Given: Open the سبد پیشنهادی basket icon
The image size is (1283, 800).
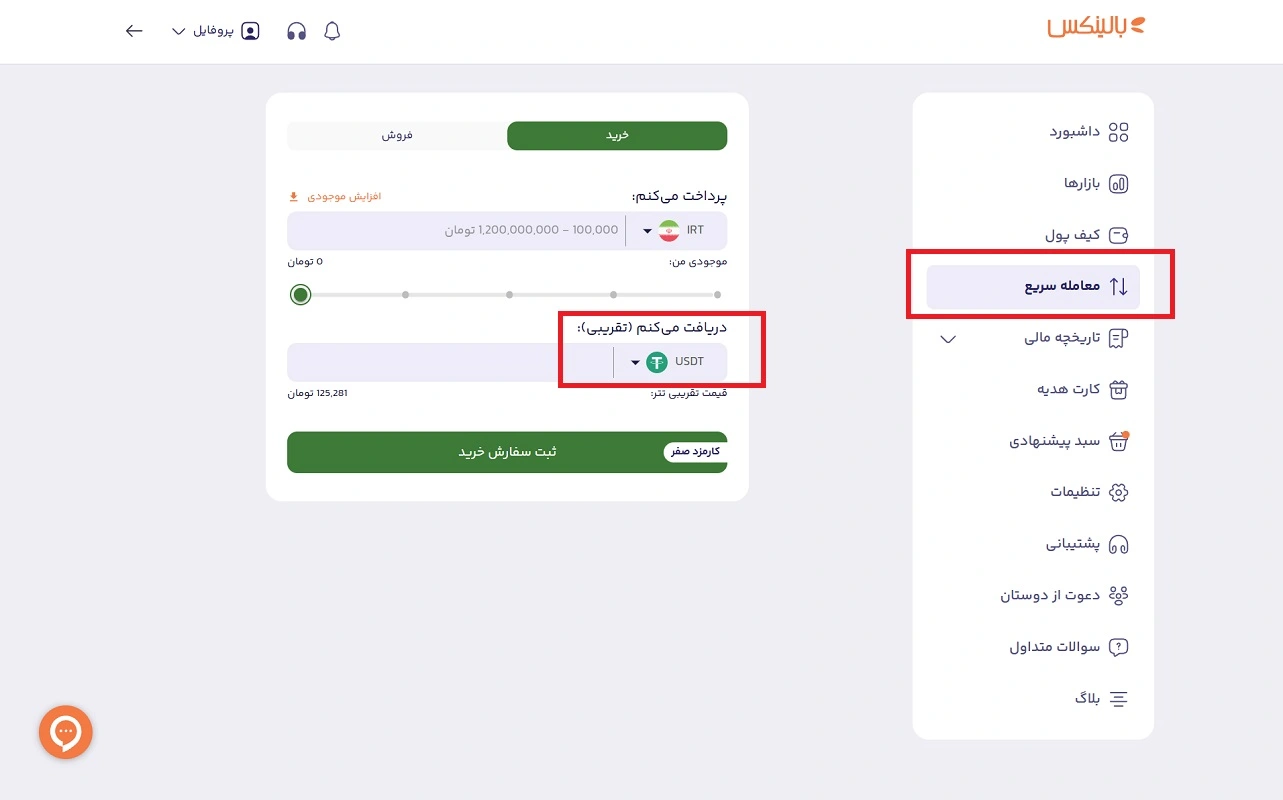Looking at the screenshot, I should click(x=1118, y=441).
